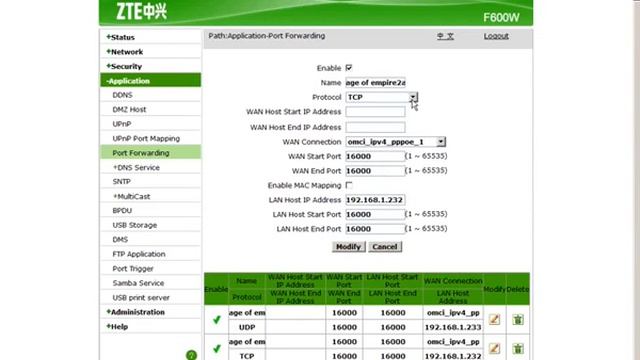Click the Modify button
Viewport: 640px width, 360px height.
(348, 247)
